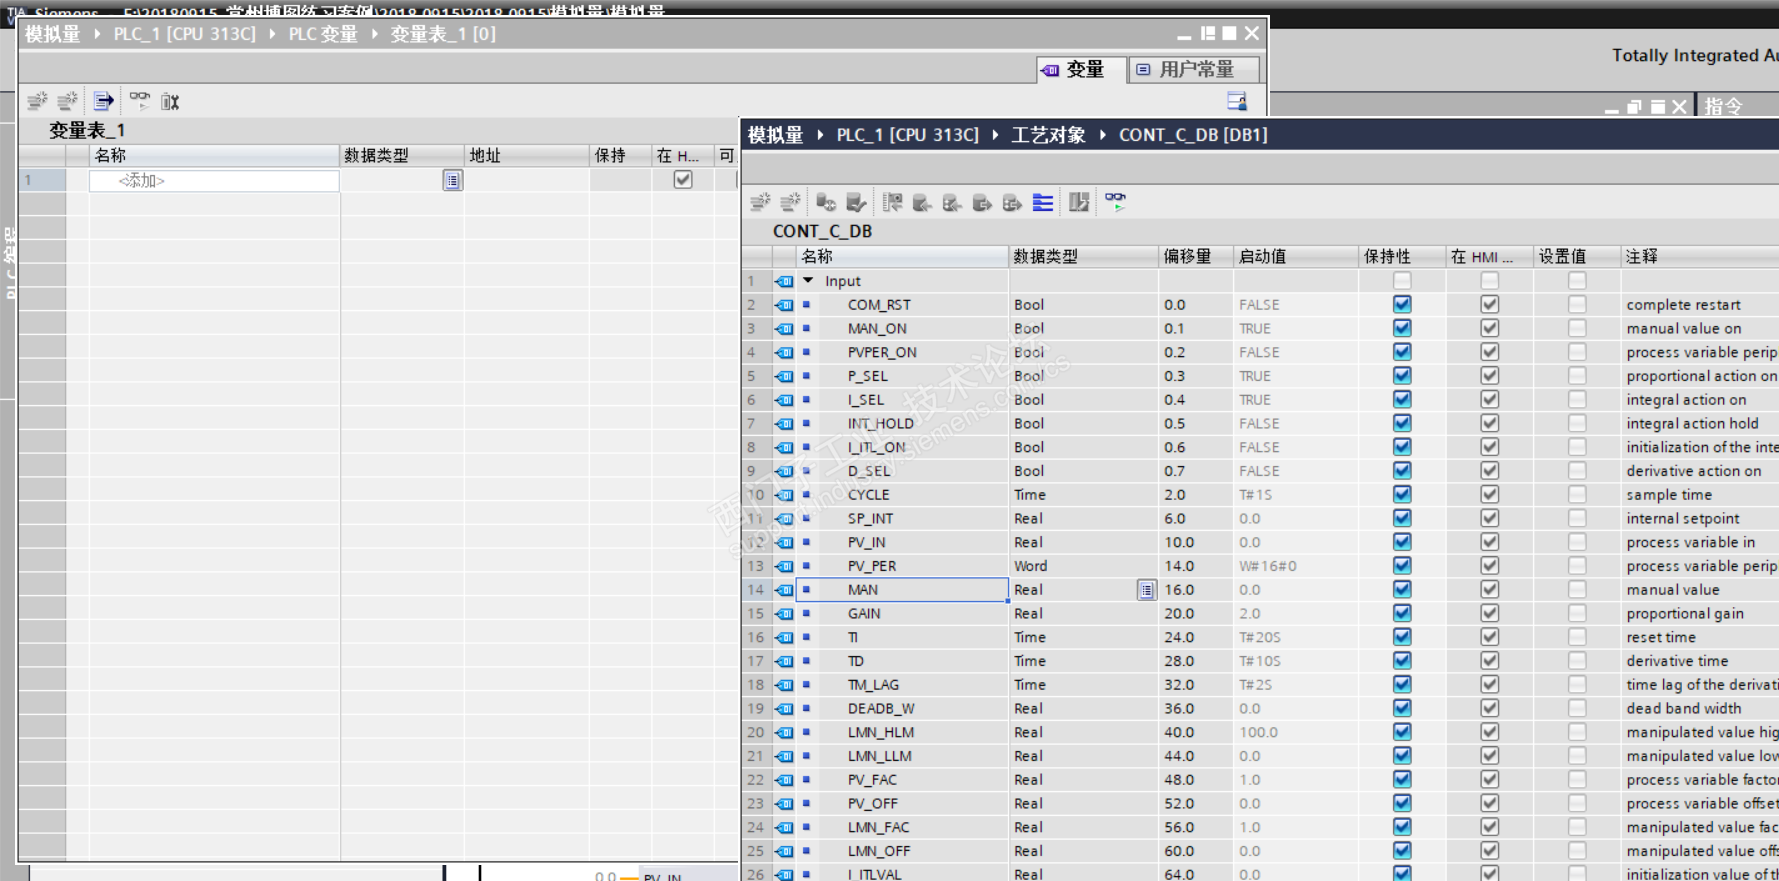
Task: Click the 'complete restart' comment
Action: click(x=1683, y=305)
